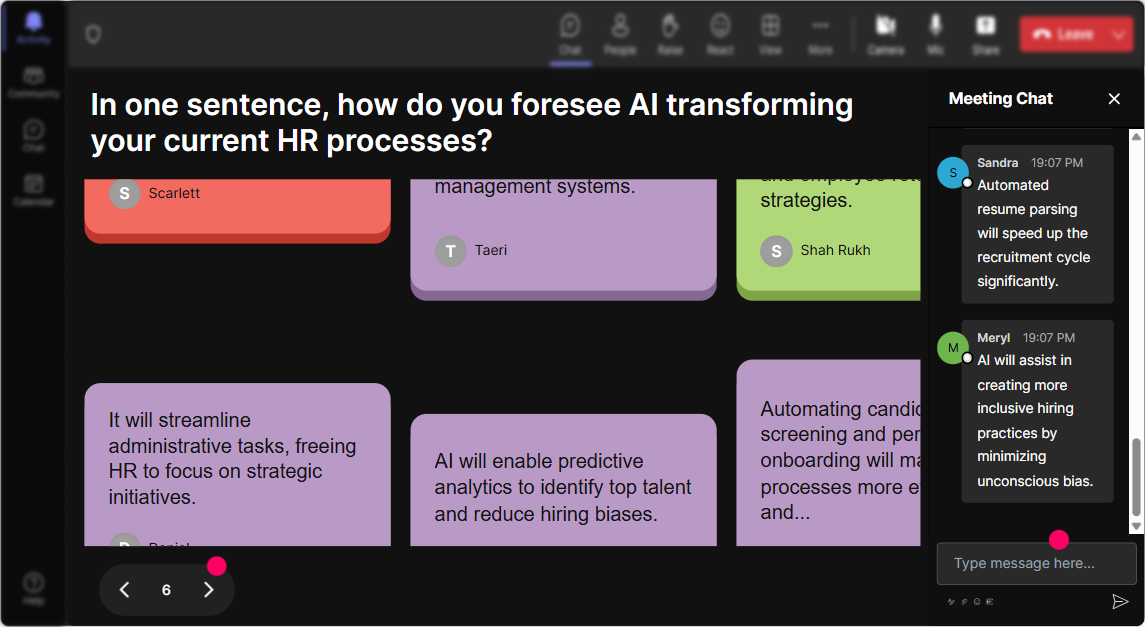
Task: Click the page number 6 indicator
Action: [166, 590]
